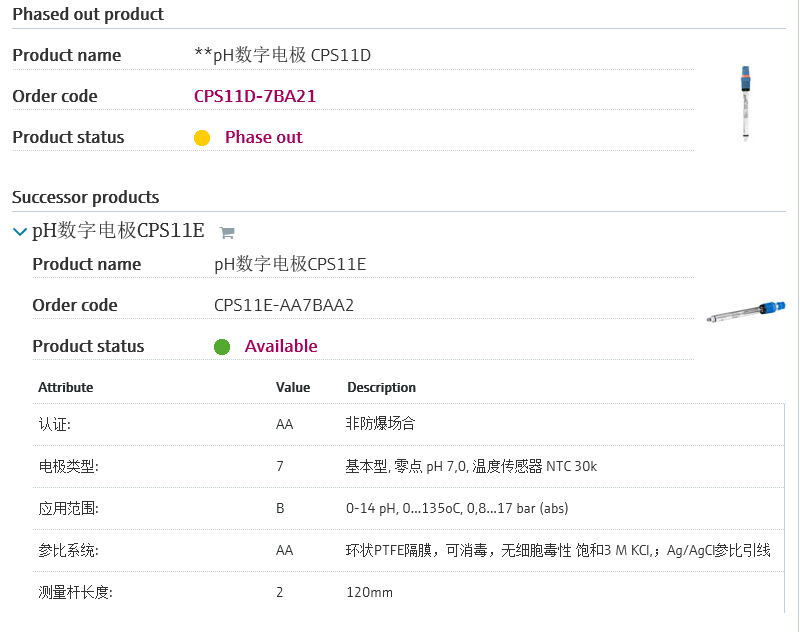Add CPS11E to cart via cart icon
Image resolution: width=800 pixels, height=632 pixels.
click(227, 233)
